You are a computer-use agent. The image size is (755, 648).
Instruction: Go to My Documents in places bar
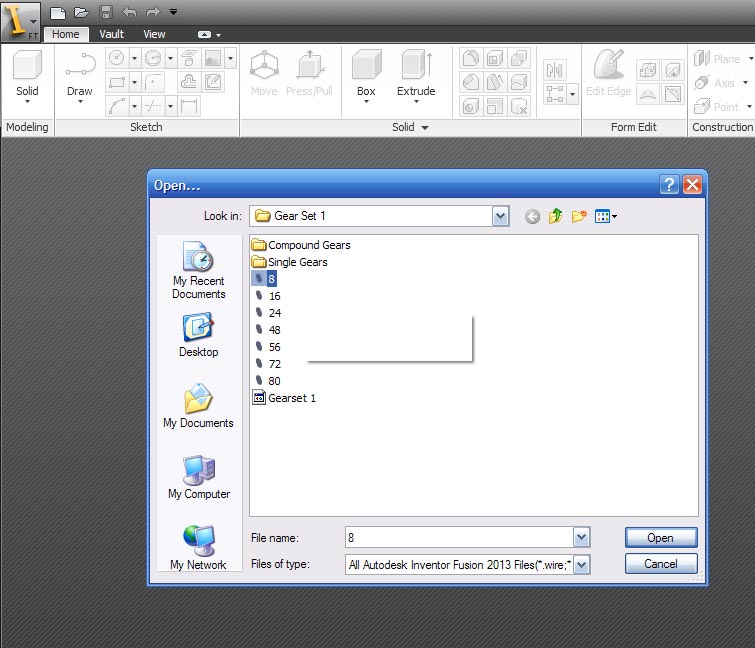pos(198,406)
